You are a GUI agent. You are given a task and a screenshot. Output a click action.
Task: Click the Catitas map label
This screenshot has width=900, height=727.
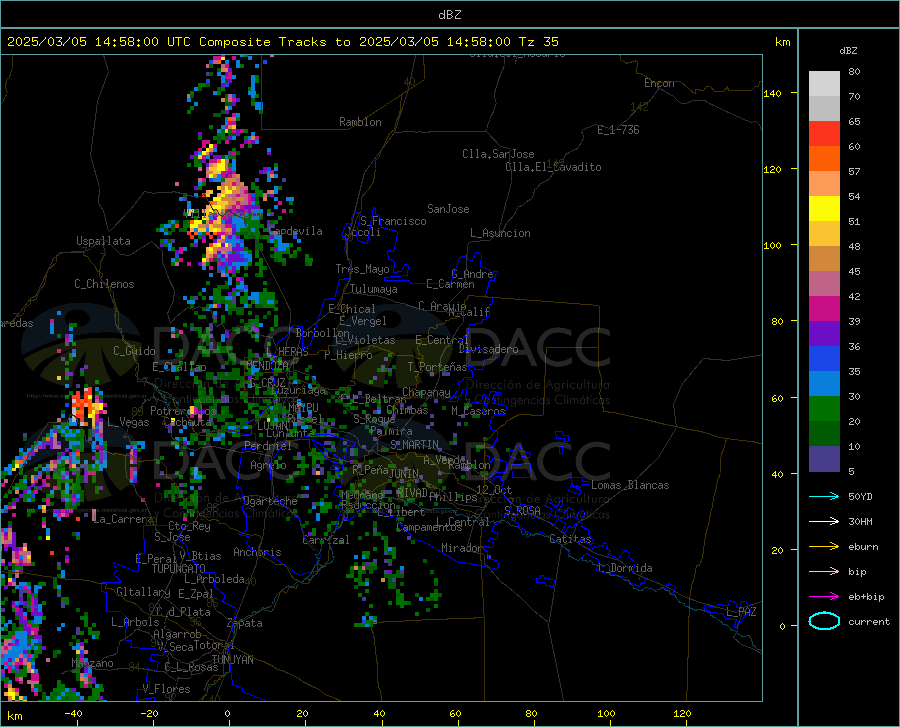[x=570, y=539]
